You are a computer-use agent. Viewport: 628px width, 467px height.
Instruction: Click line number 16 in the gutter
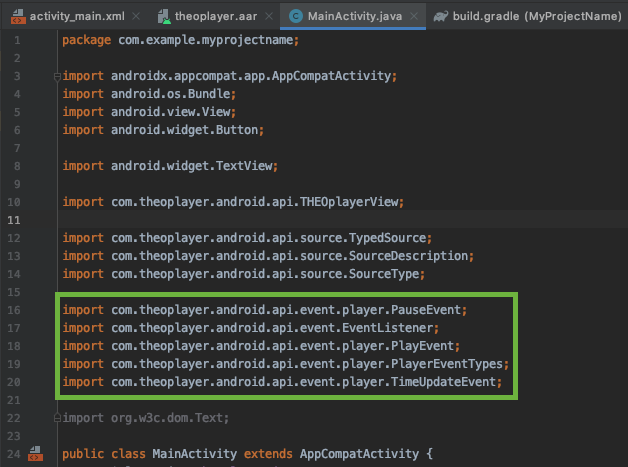pos(16,310)
